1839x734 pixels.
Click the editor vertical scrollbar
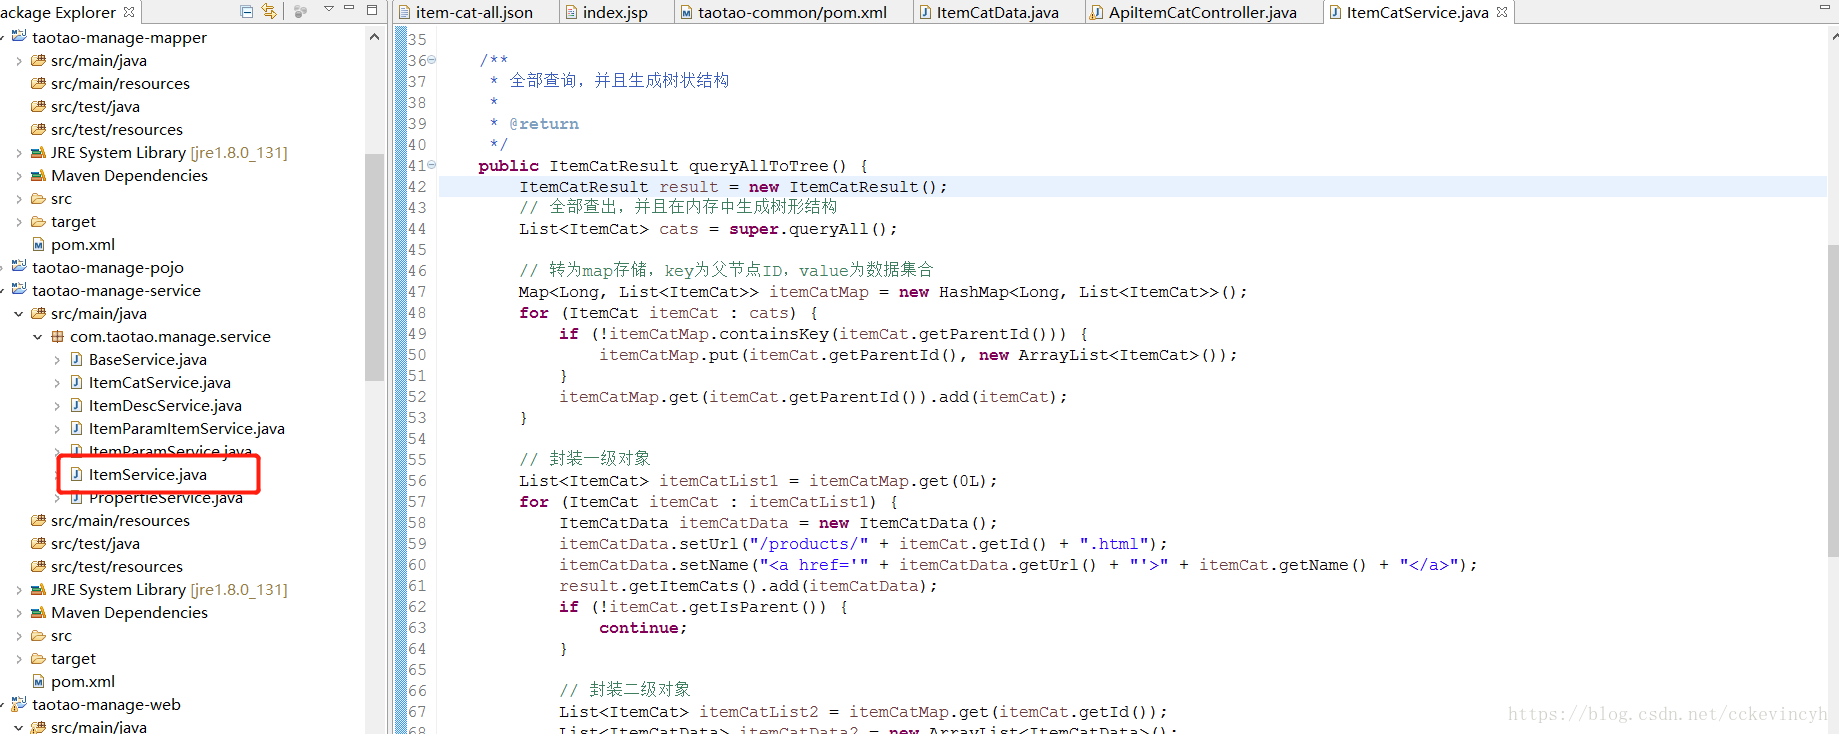coord(1833,400)
